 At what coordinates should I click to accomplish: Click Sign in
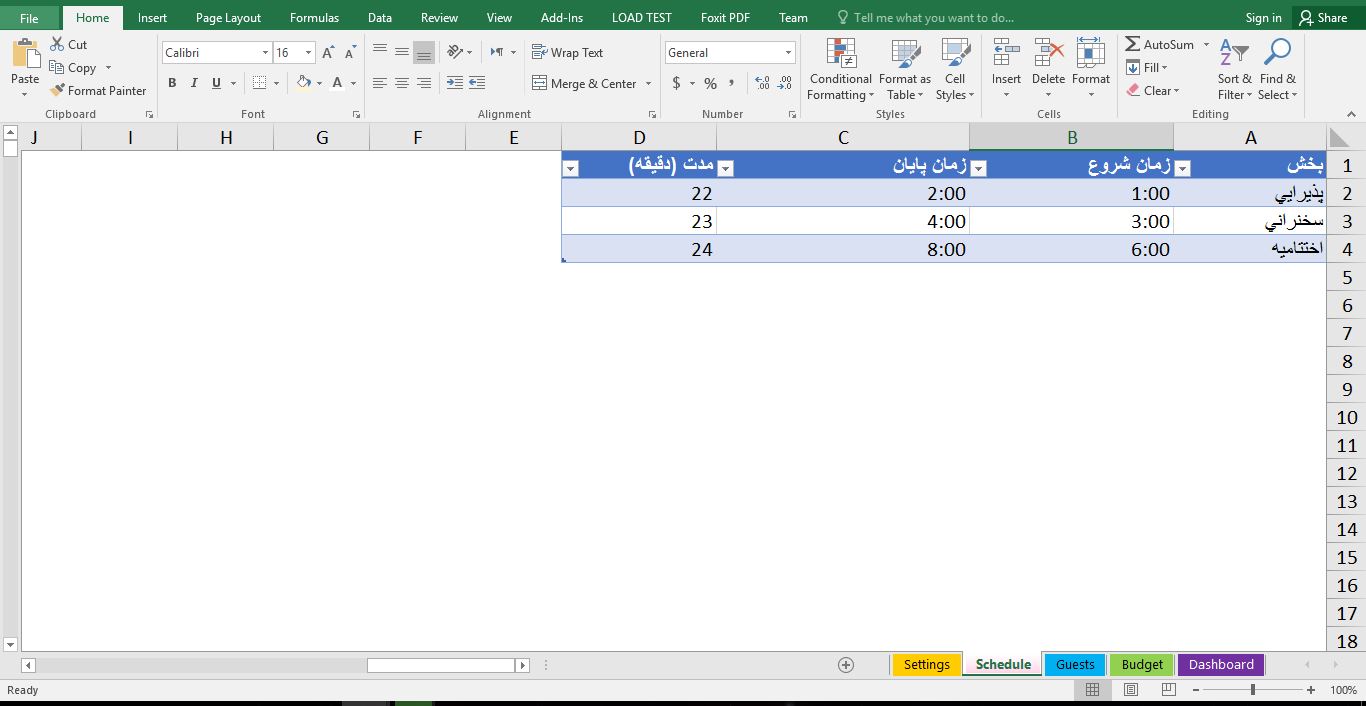[1263, 18]
